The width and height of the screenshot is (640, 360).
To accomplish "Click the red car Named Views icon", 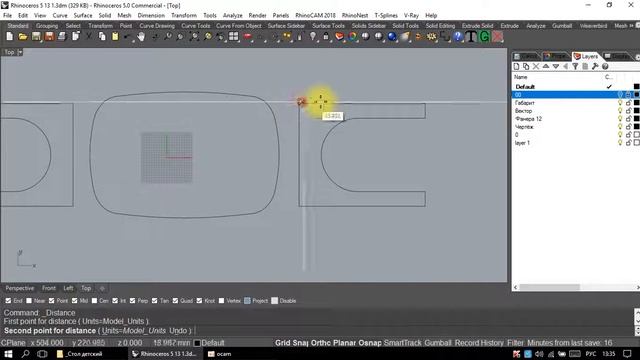I will 247,37.
